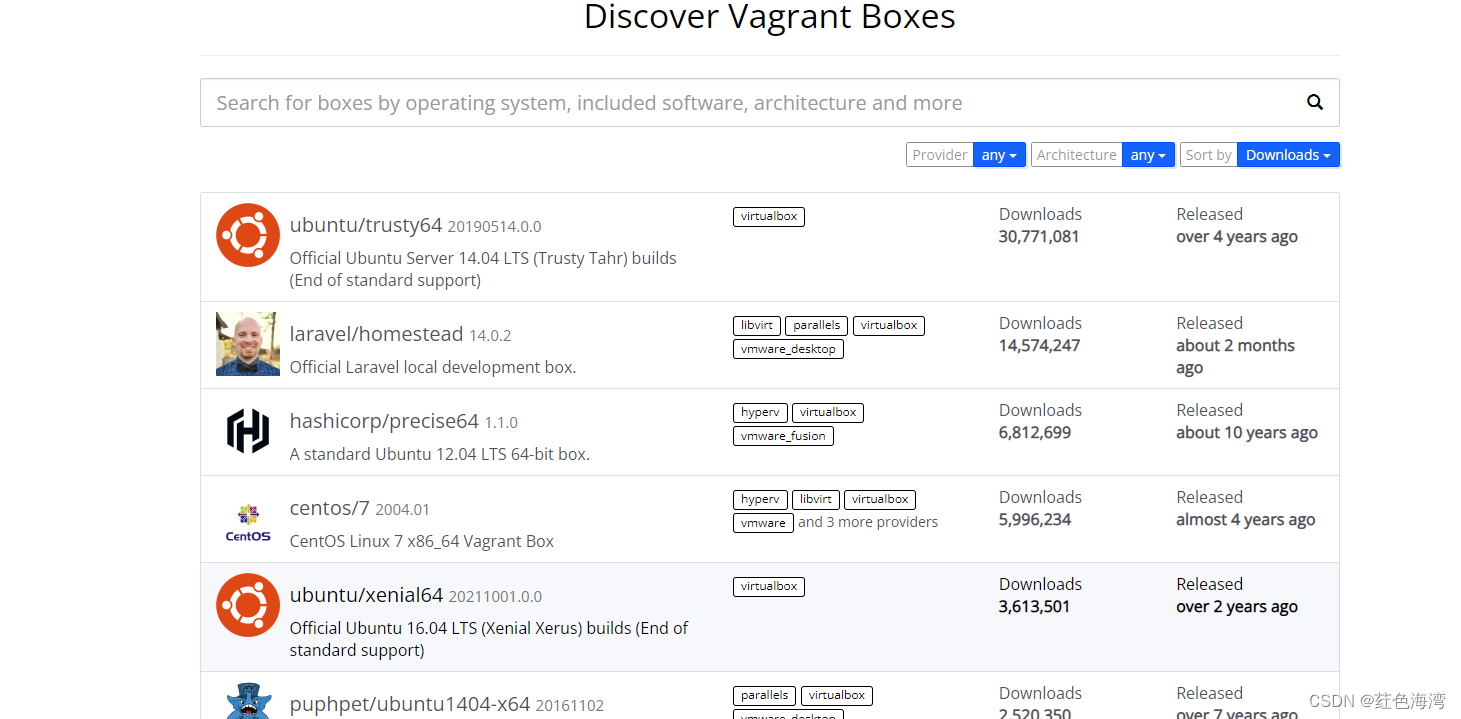Click virtualbox tag on hashicorp/precise64 row
Image resolution: width=1461 pixels, height=719 pixels.
pos(828,412)
